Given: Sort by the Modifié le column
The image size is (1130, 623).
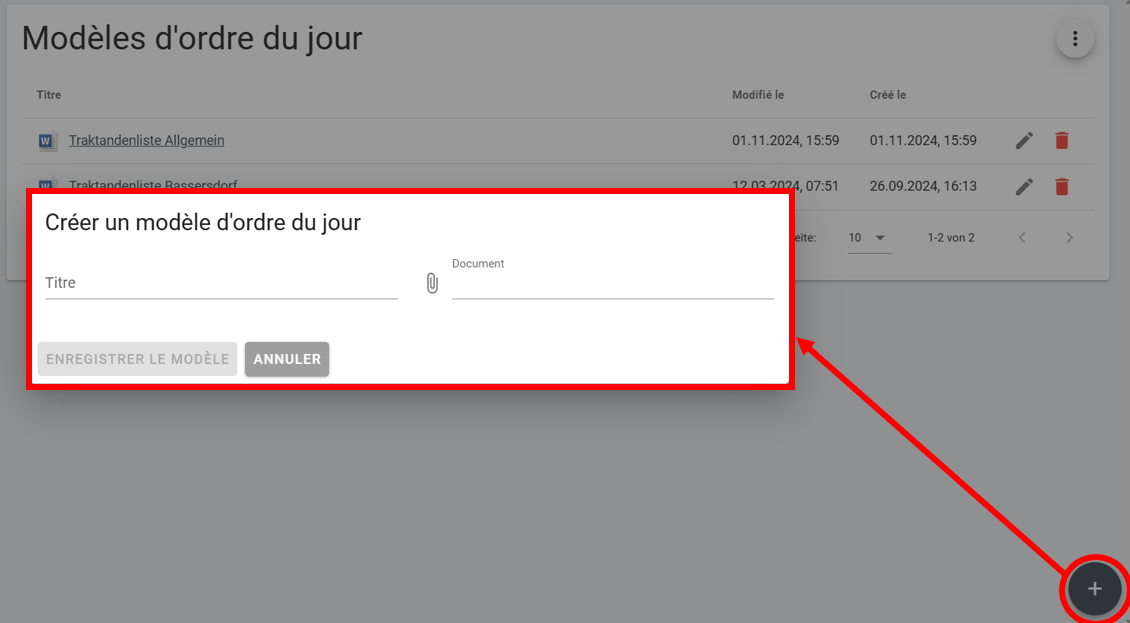Looking at the screenshot, I should coord(757,95).
